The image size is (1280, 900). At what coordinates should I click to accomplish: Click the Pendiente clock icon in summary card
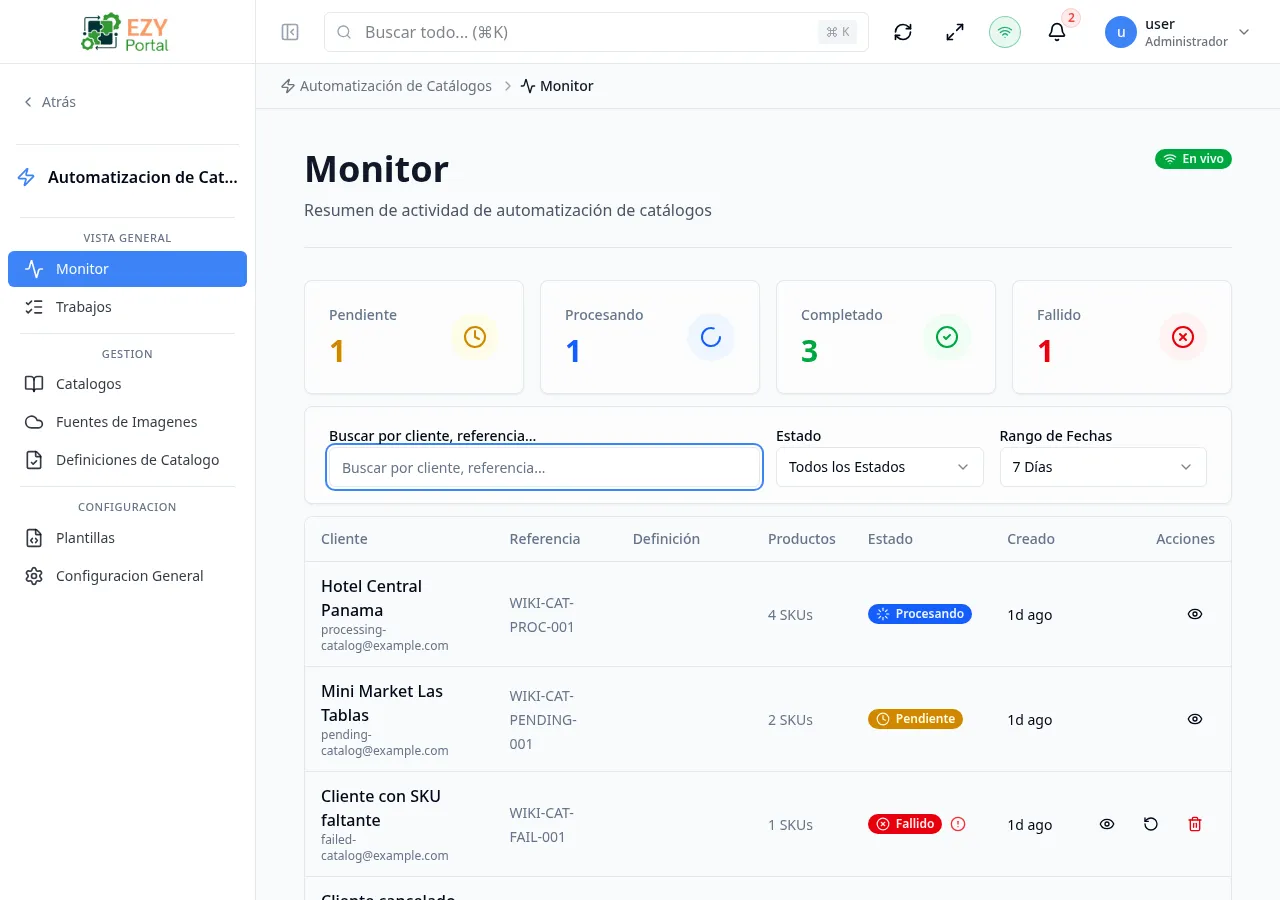(x=475, y=337)
